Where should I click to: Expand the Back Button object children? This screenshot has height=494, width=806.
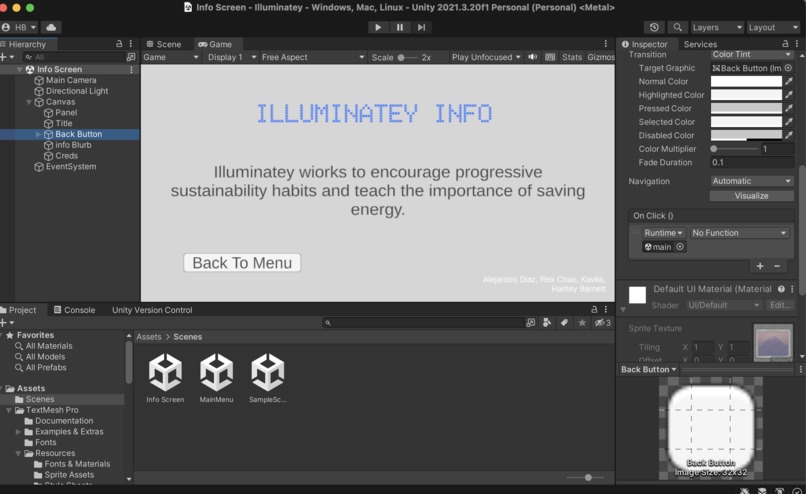click(x=39, y=134)
